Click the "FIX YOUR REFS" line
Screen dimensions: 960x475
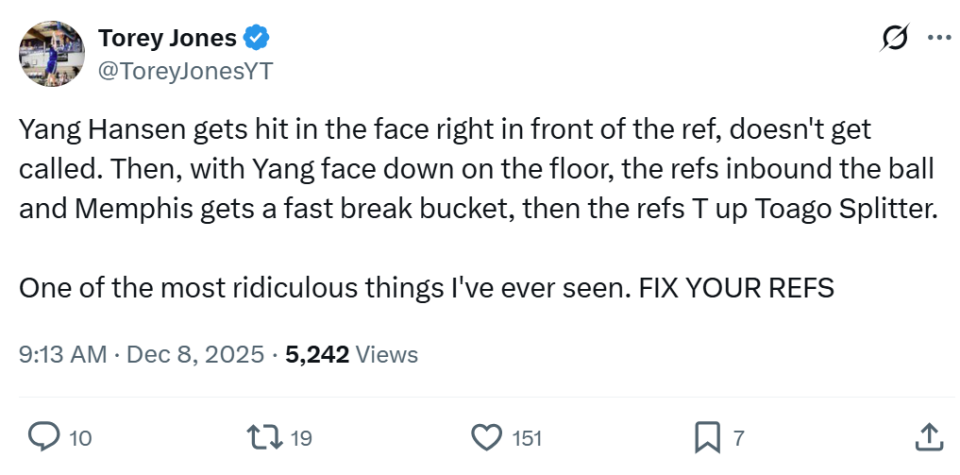point(737,287)
